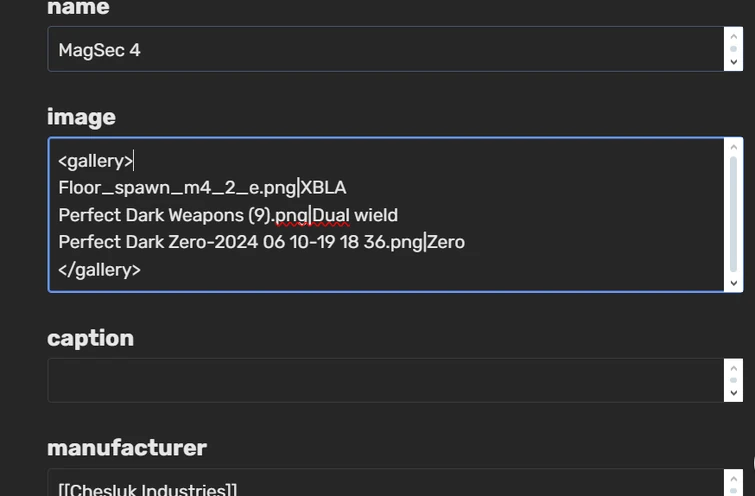The image size is (755, 496).
Task: Click the up arrow in the manufacturer field
Action: pos(735,478)
